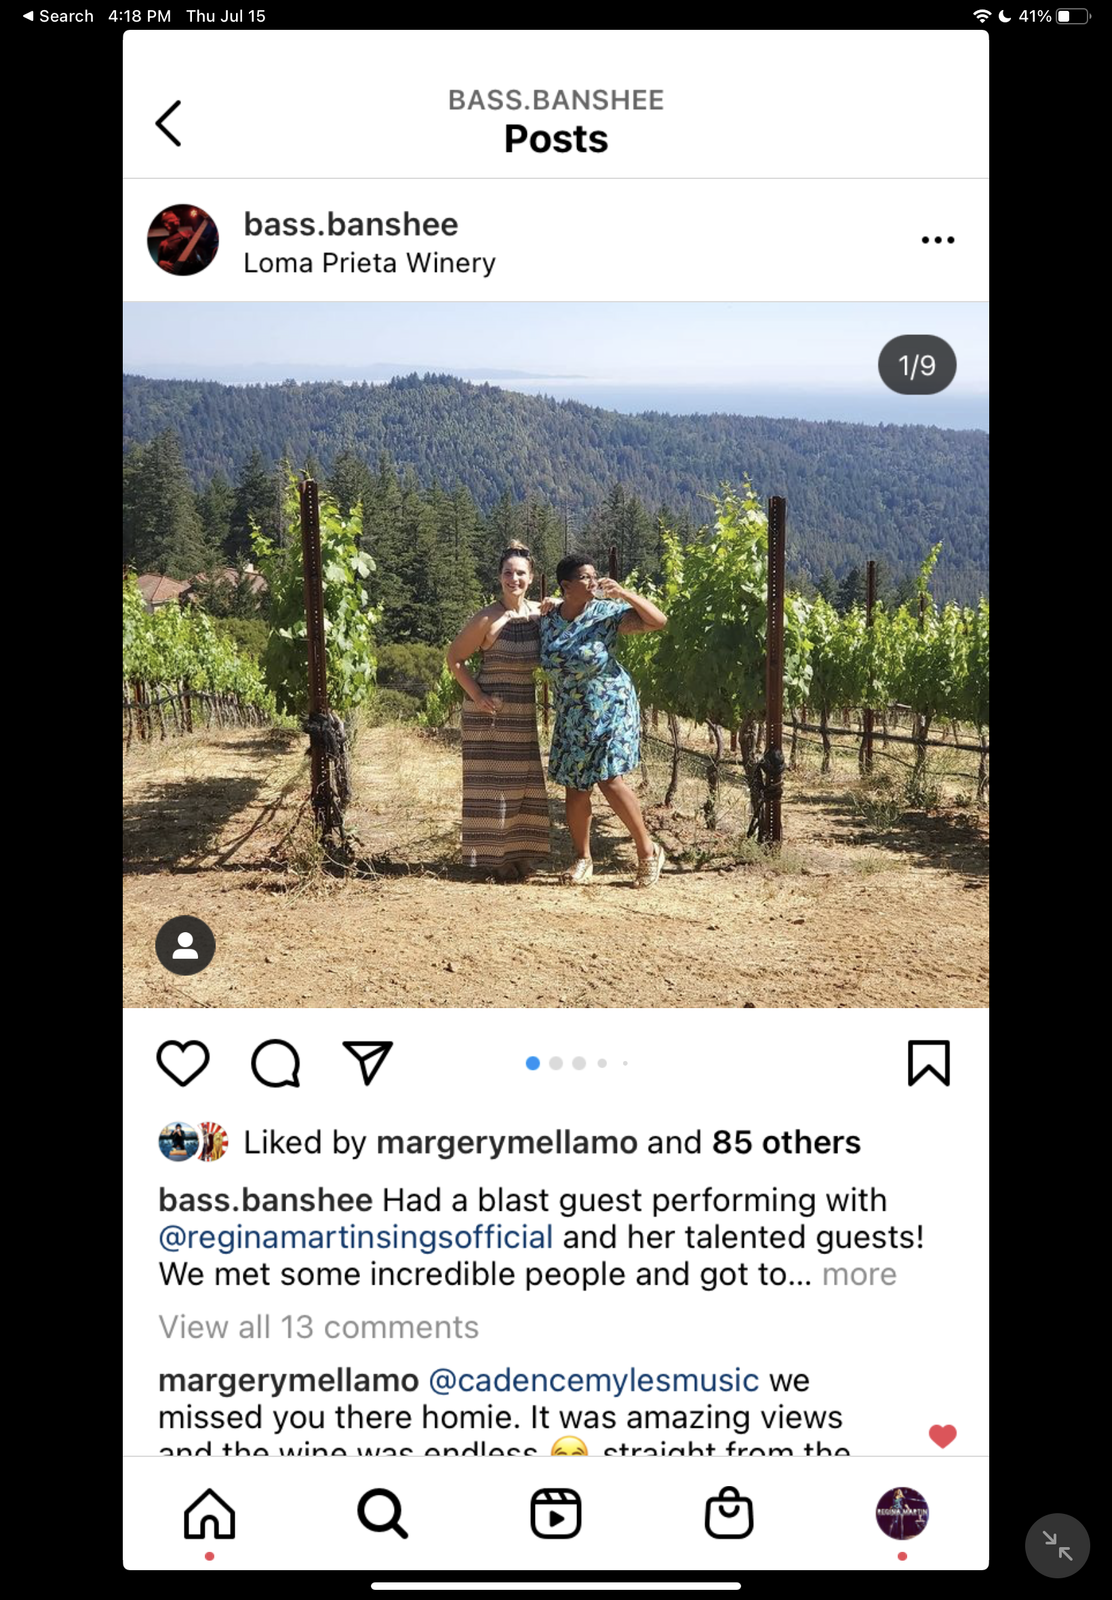Open Loma Prieta Winery location

[x=369, y=263]
